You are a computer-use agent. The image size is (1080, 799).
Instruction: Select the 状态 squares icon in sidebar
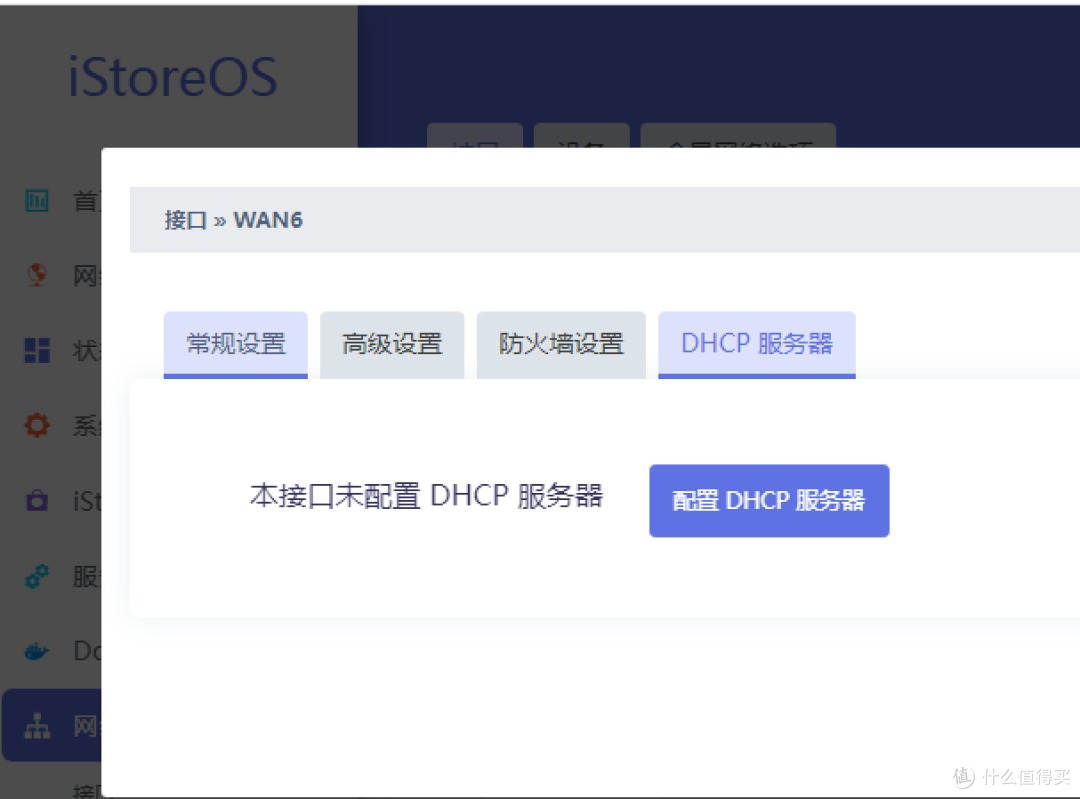(37, 350)
